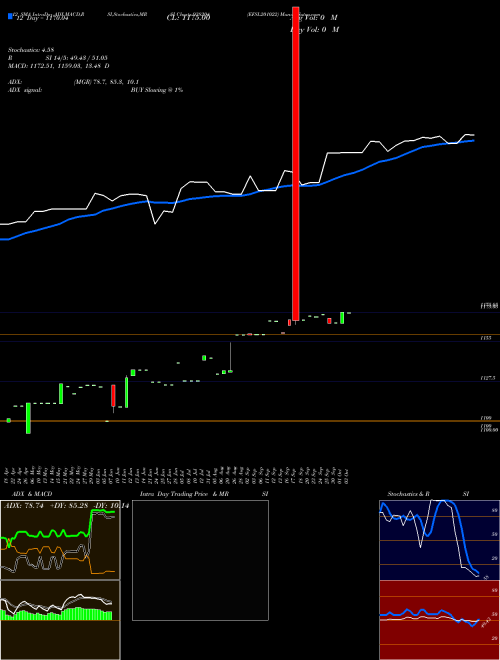The width and height of the screenshot is (500, 660).
Task: Click the '1155' price axis label
Action: [x=486, y=338]
